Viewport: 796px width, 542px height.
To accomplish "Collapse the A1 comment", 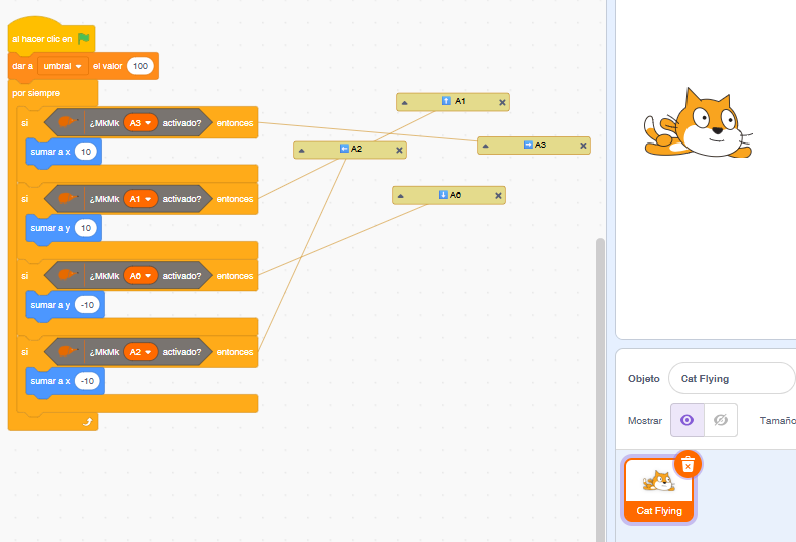I will pos(405,103).
